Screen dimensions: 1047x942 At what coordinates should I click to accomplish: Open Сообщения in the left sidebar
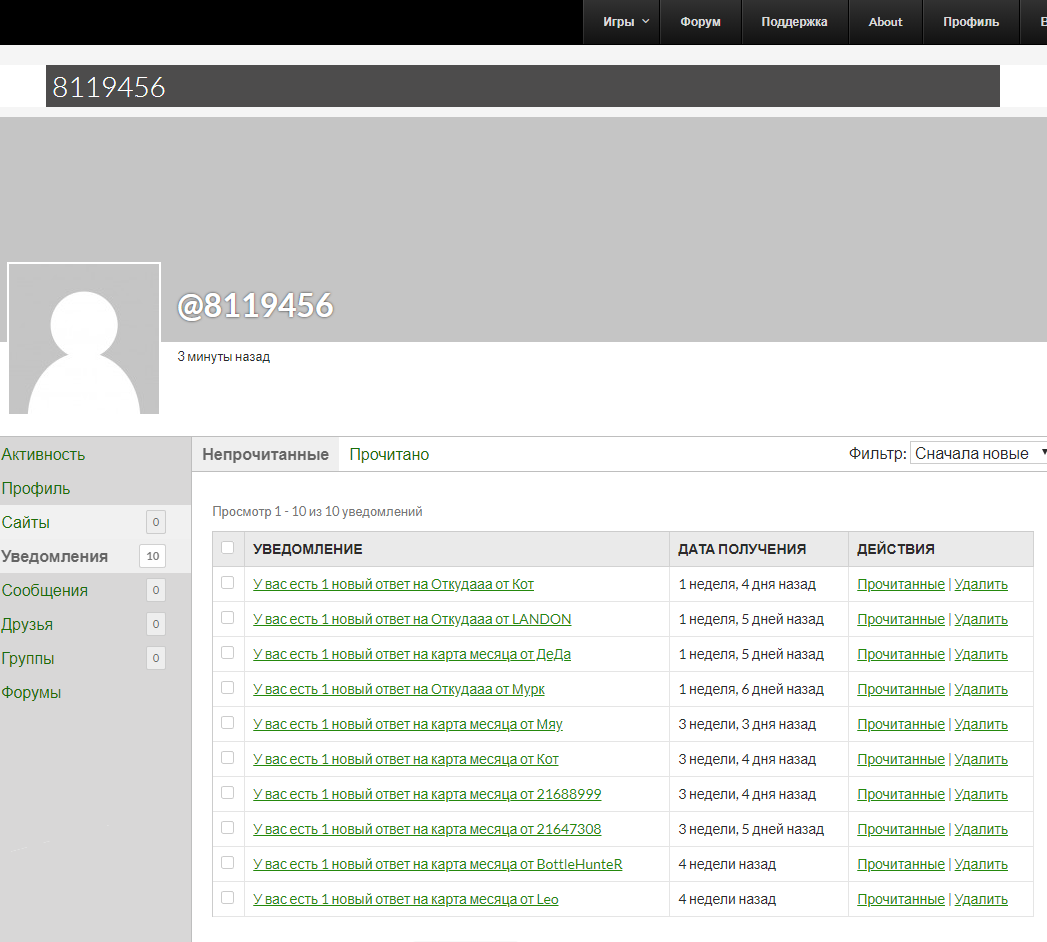(44, 590)
